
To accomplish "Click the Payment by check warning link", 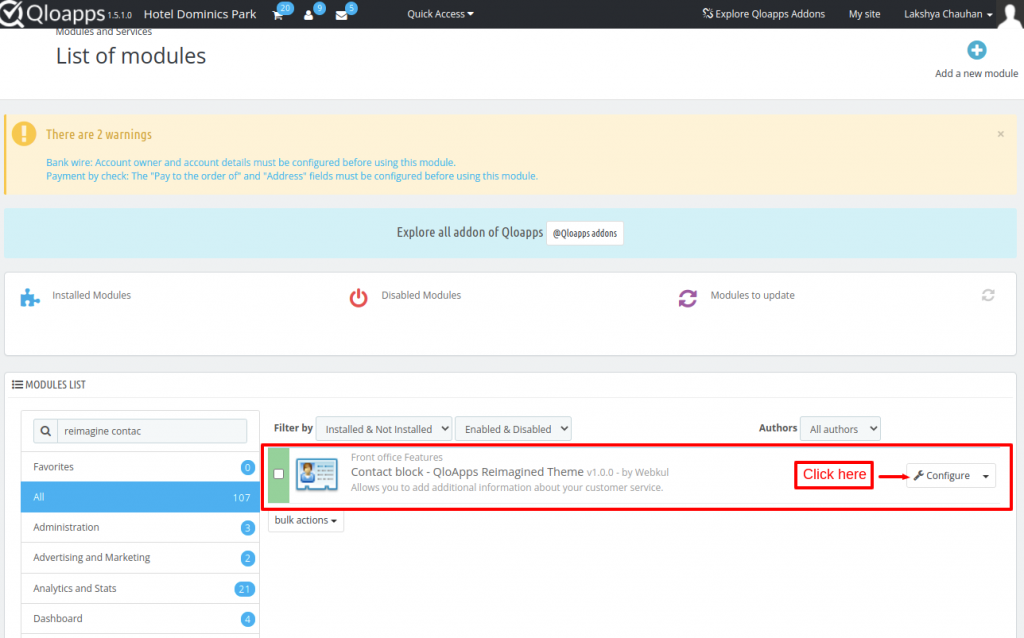I will tap(292, 176).
